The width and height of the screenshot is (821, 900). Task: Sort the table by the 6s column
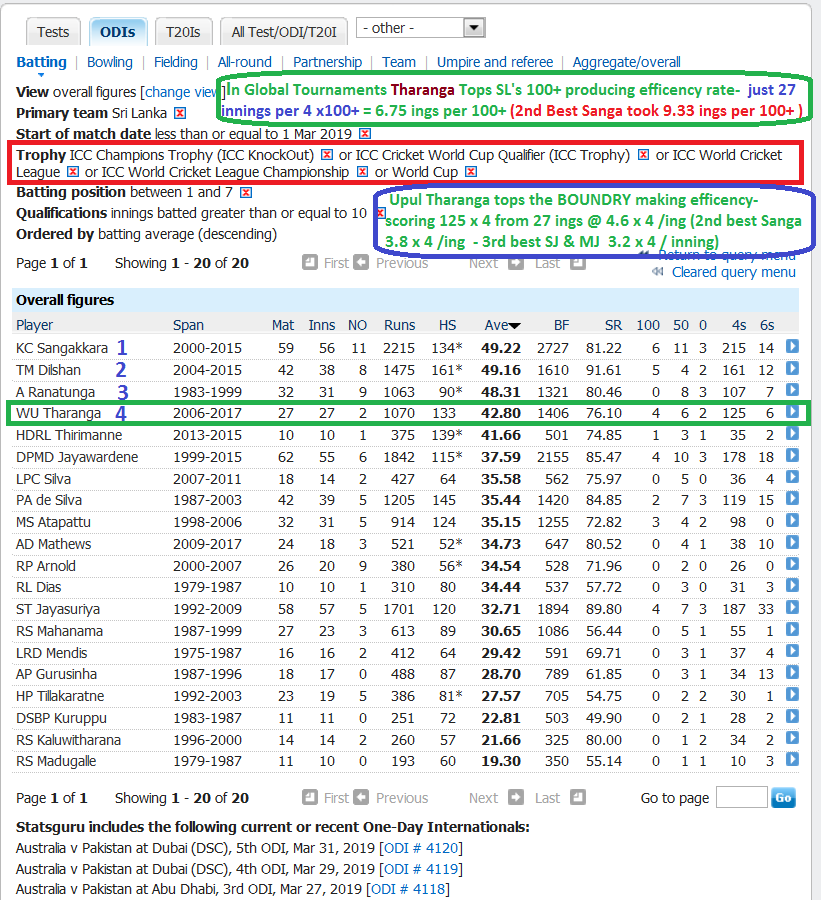(767, 325)
